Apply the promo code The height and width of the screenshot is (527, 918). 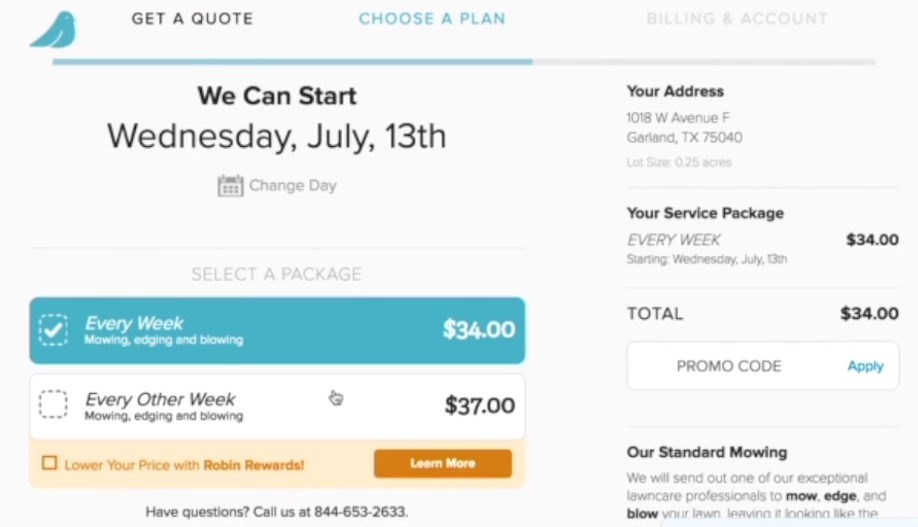tap(865, 366)
